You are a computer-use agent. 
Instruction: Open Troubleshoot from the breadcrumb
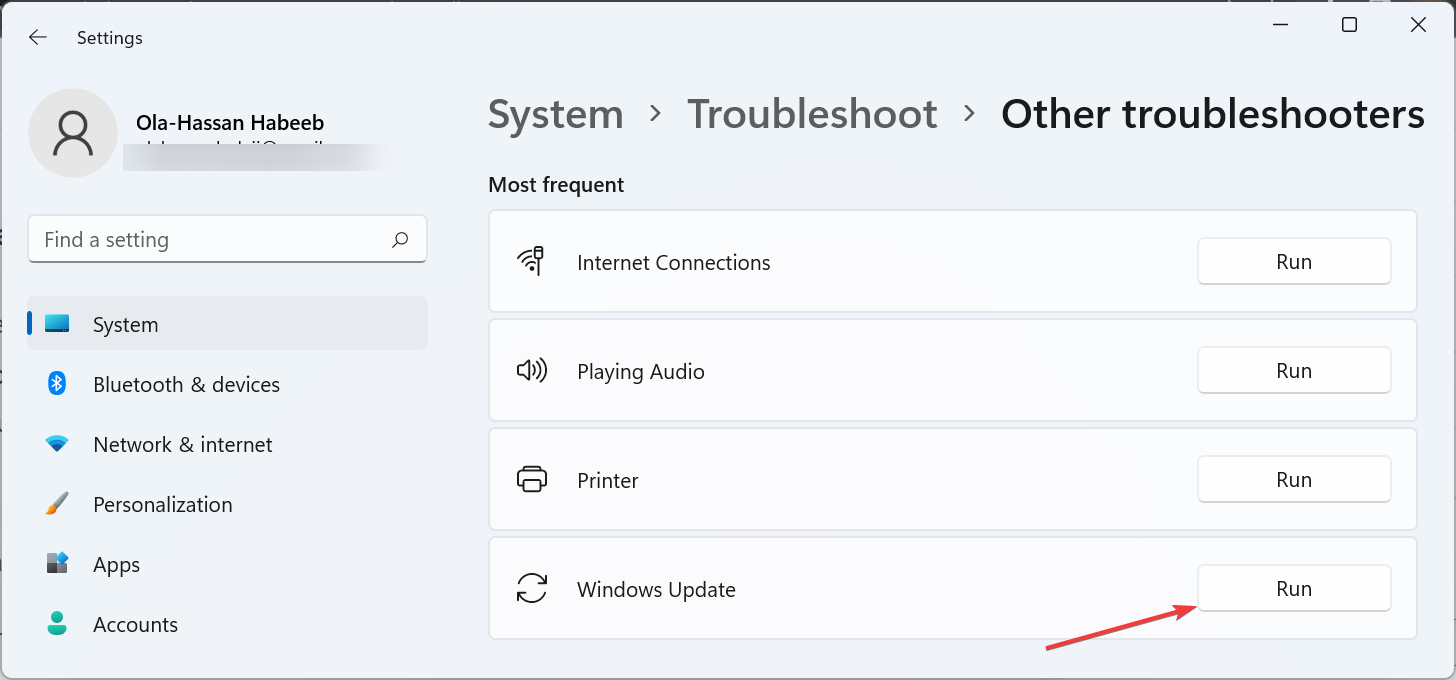[812, 114]
